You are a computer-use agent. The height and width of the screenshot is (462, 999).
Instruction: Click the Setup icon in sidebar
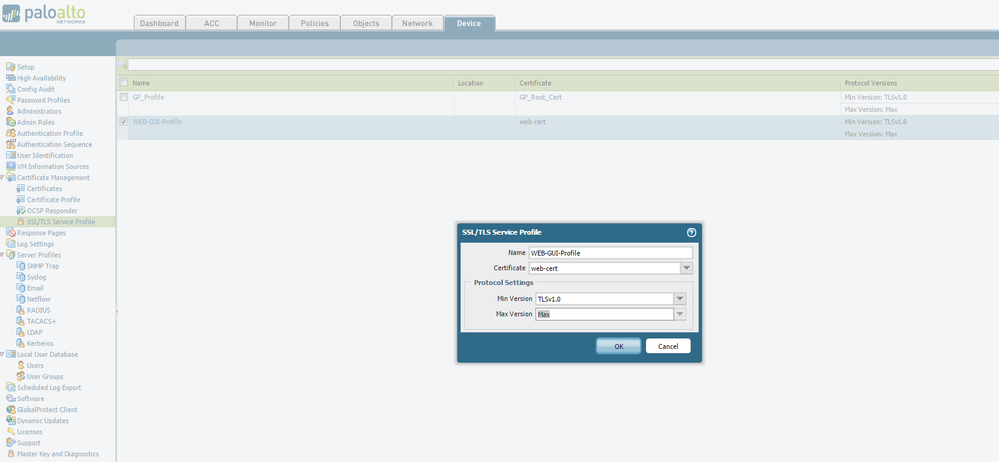11,67
